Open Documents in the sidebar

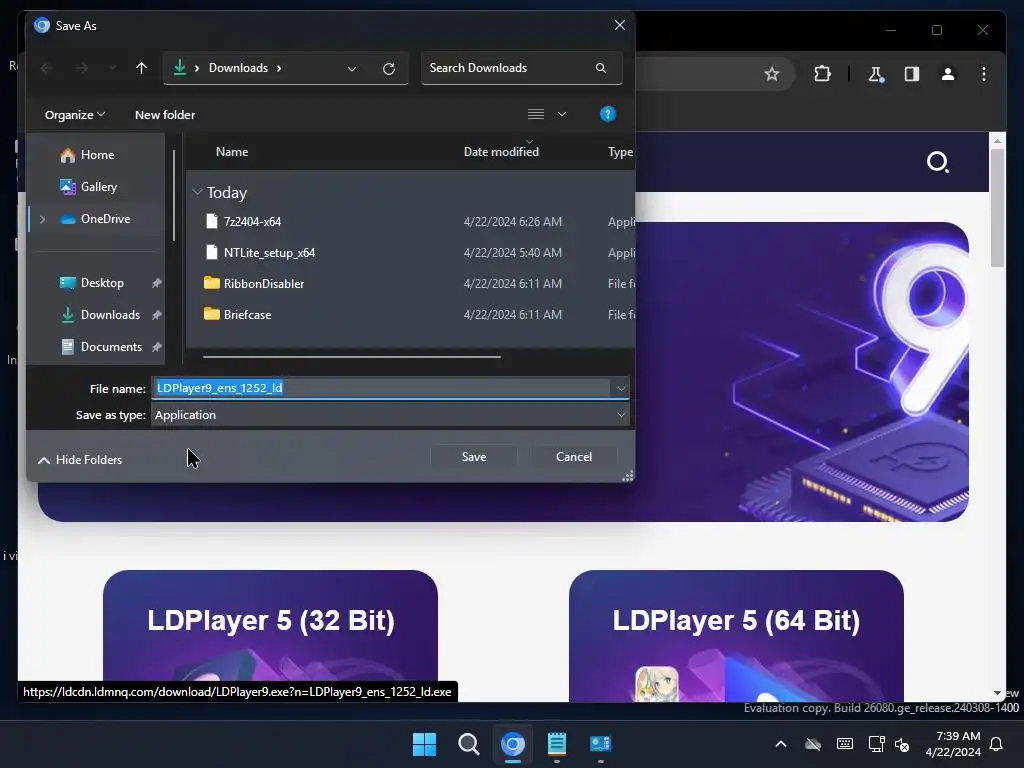(111, 347)
